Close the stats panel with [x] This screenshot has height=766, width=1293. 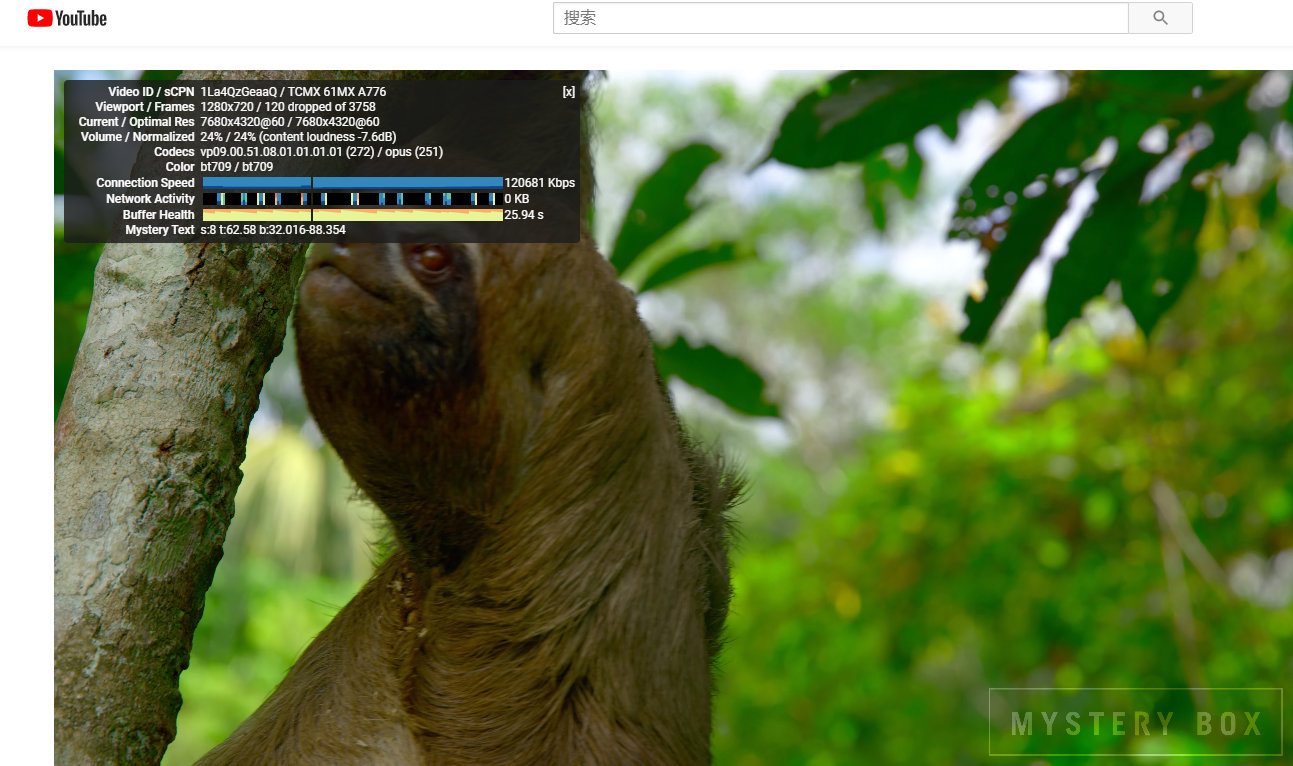(568, 92)
